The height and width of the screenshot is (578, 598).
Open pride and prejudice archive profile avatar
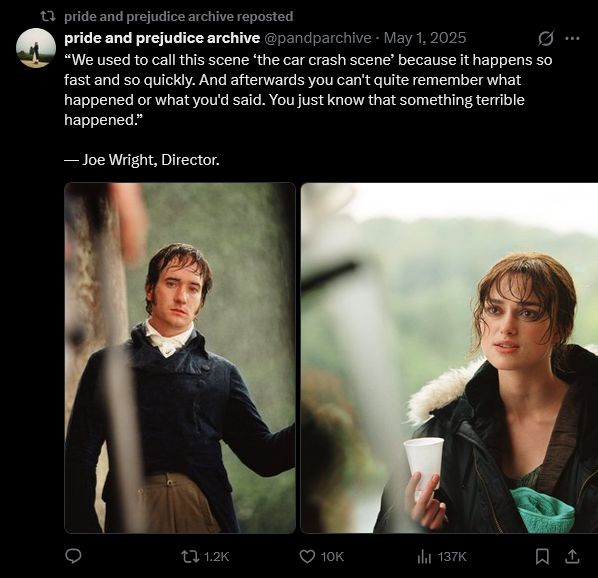36,48
